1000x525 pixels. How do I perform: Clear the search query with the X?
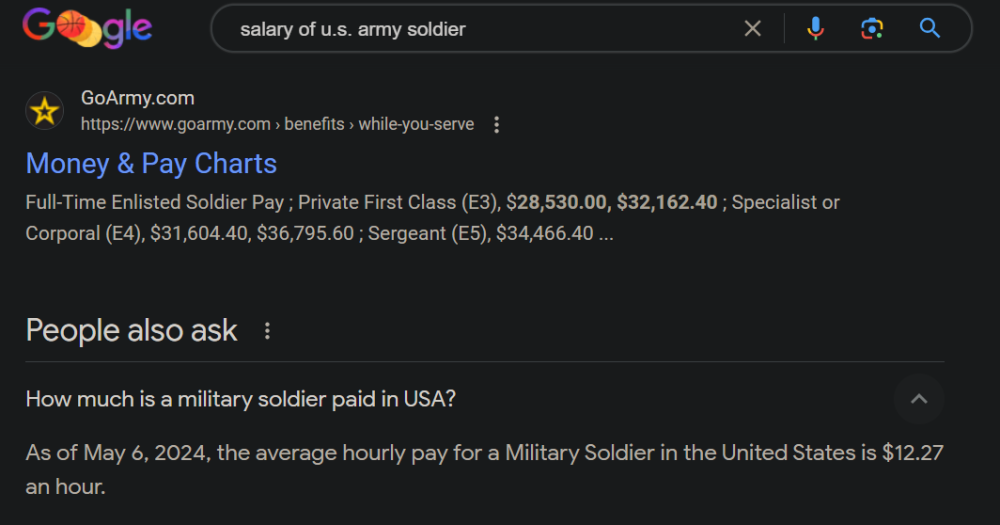[x=753, y=29]
